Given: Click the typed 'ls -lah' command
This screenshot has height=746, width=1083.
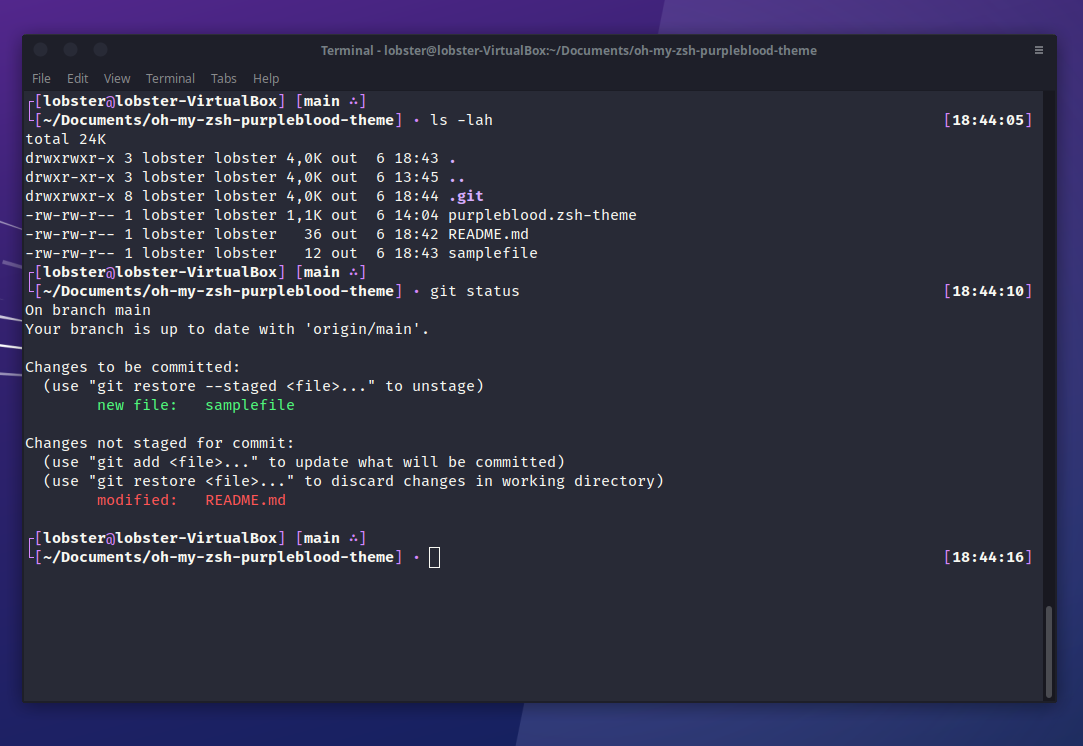Looking at the screenshot, I should pyautogui.click(x=461, y=120).
